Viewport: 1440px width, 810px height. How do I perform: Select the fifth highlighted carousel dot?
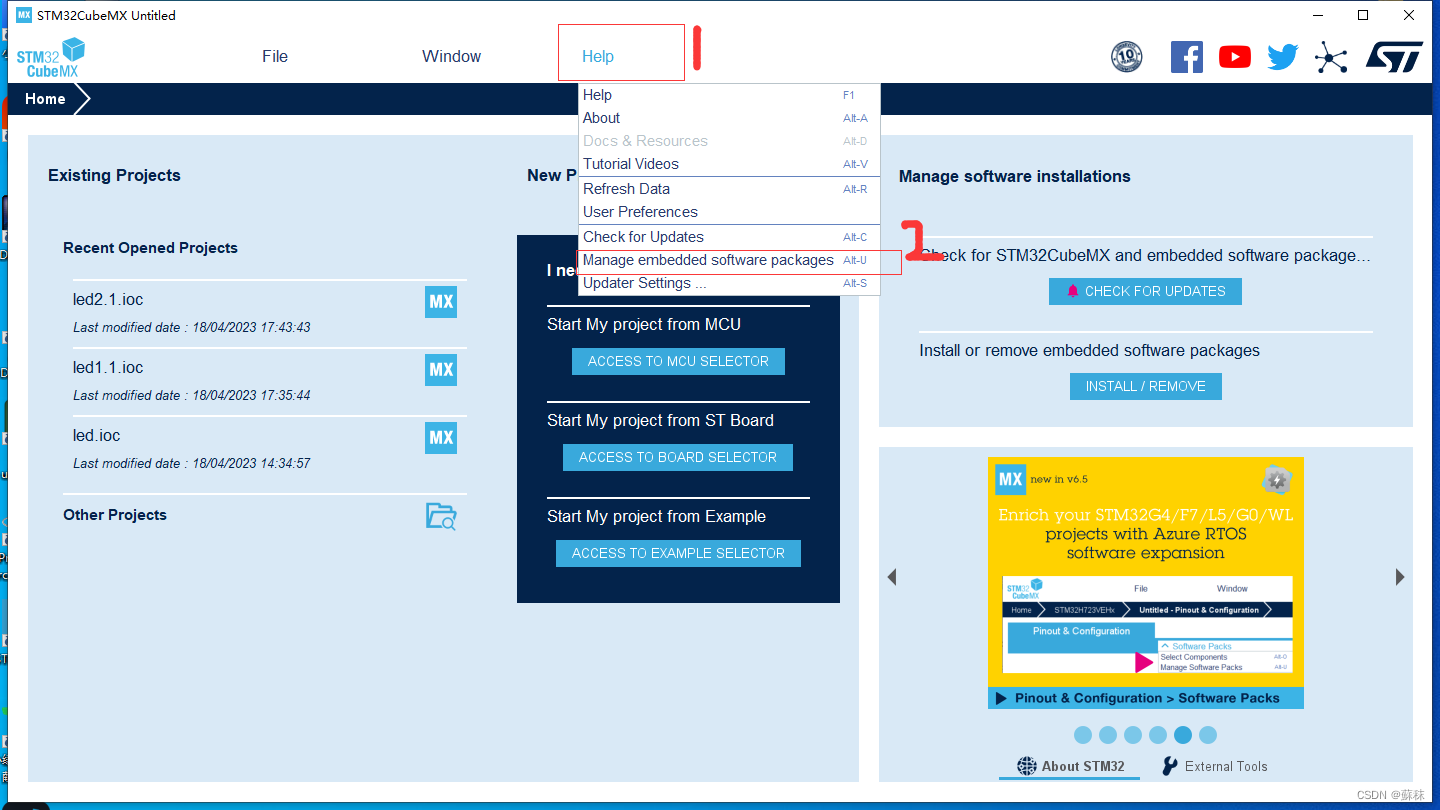pyautogui.click(x=1183, y=735)
